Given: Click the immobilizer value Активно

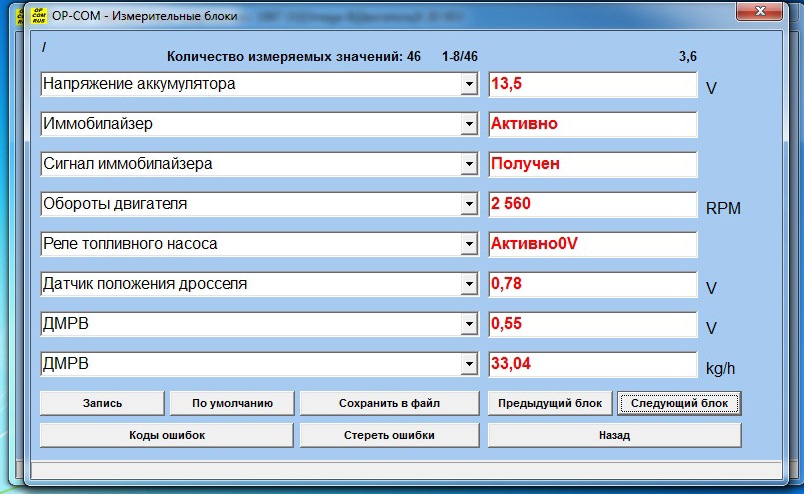Looking at the screenshot, I should tap(593, 124).
